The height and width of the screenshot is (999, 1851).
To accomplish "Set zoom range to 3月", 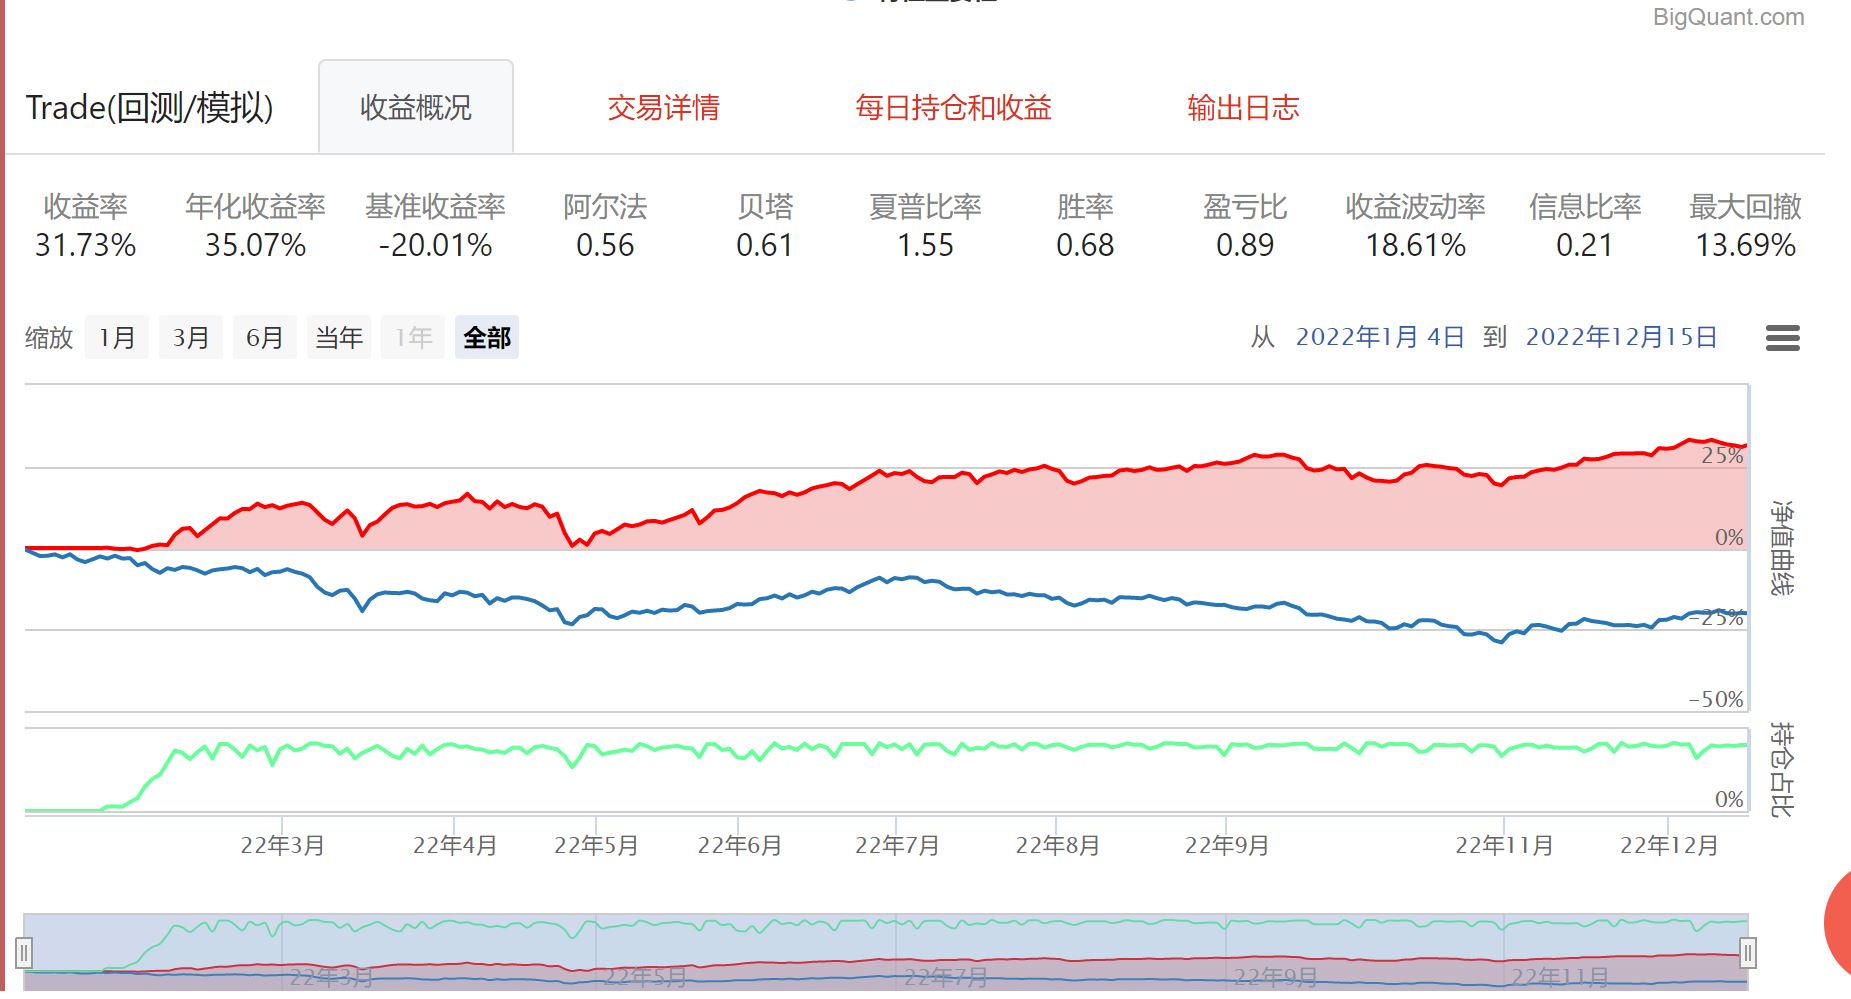I will tap(191, 337).
